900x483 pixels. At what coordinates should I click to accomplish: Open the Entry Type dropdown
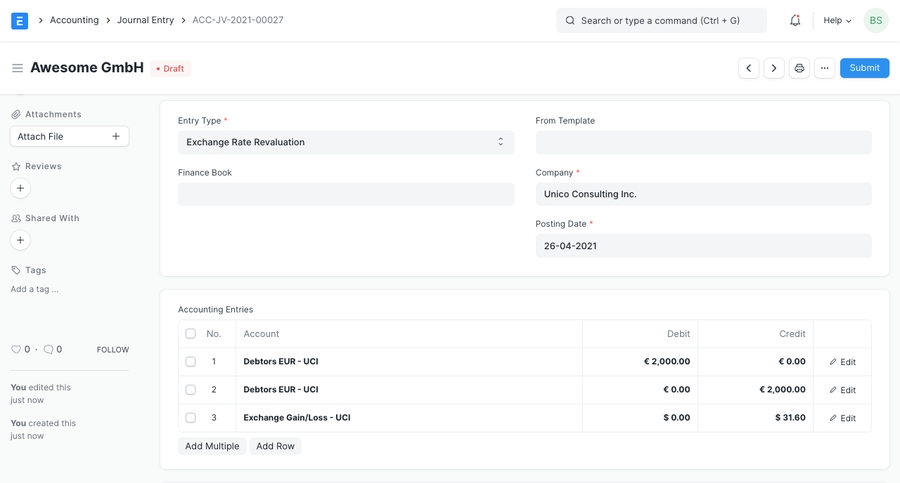point(346,142)
